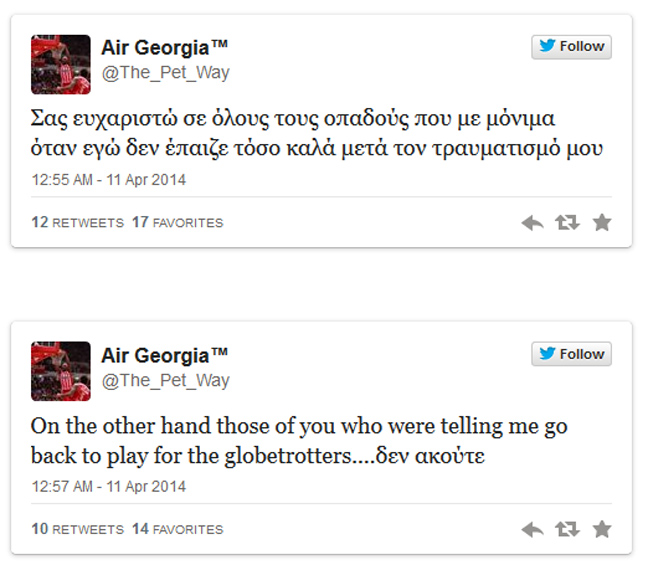View the 14 favorites list
648x570 pixels.
coord(178,529)
